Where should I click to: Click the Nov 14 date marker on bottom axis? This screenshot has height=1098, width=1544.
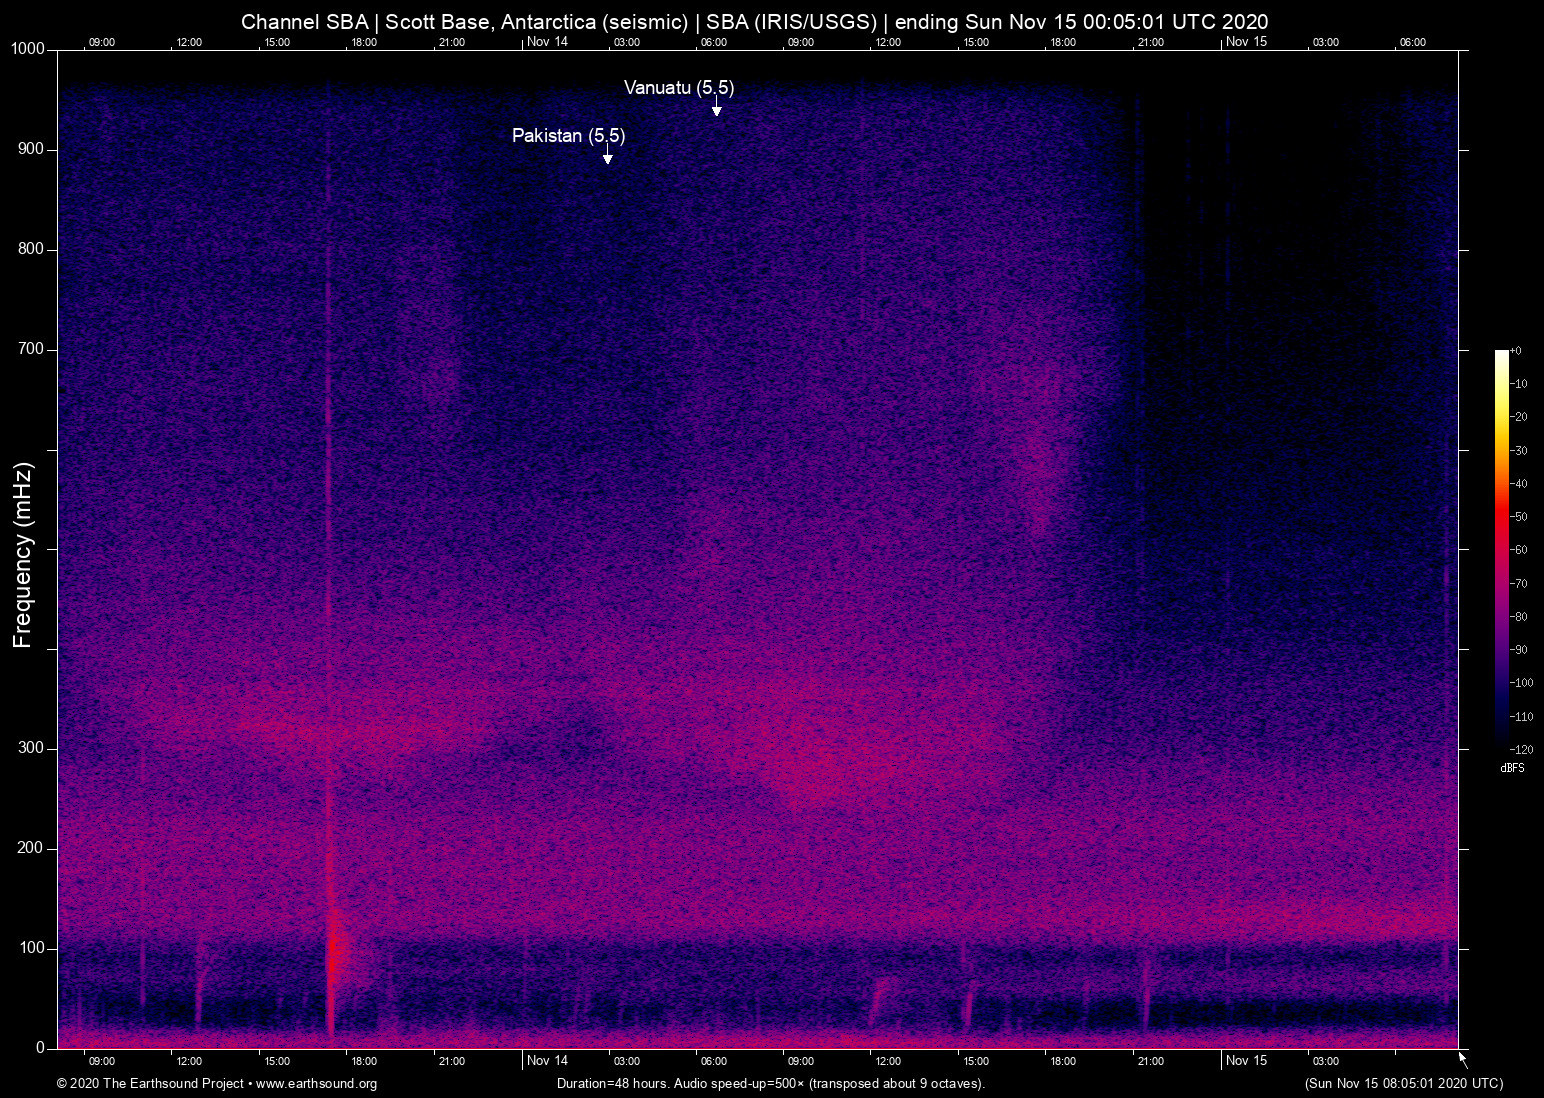point(547,1061)
